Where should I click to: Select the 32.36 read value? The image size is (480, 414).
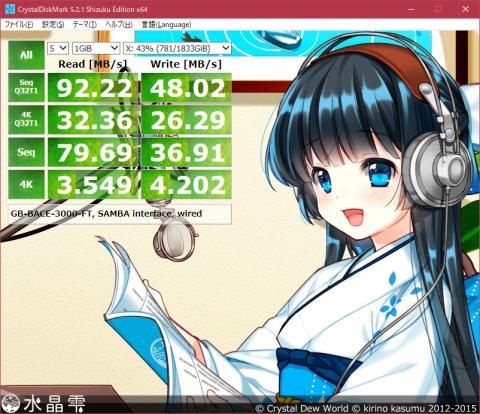coord(93,120)
